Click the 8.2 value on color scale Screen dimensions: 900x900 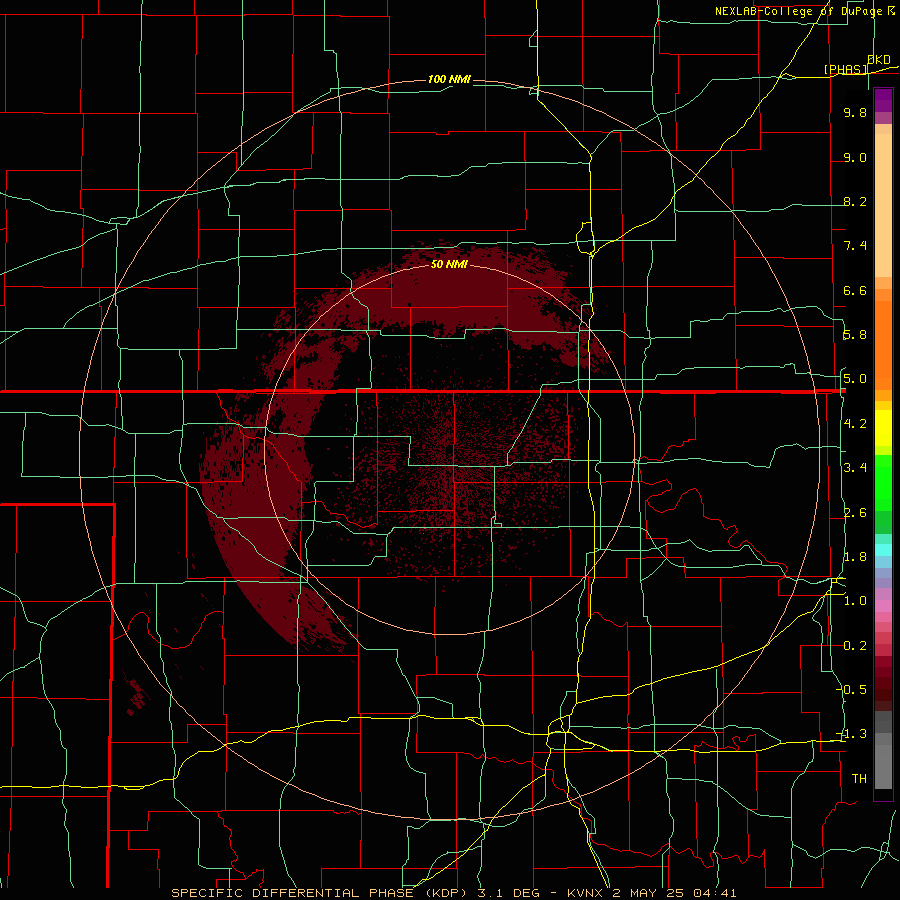(855, 201)
